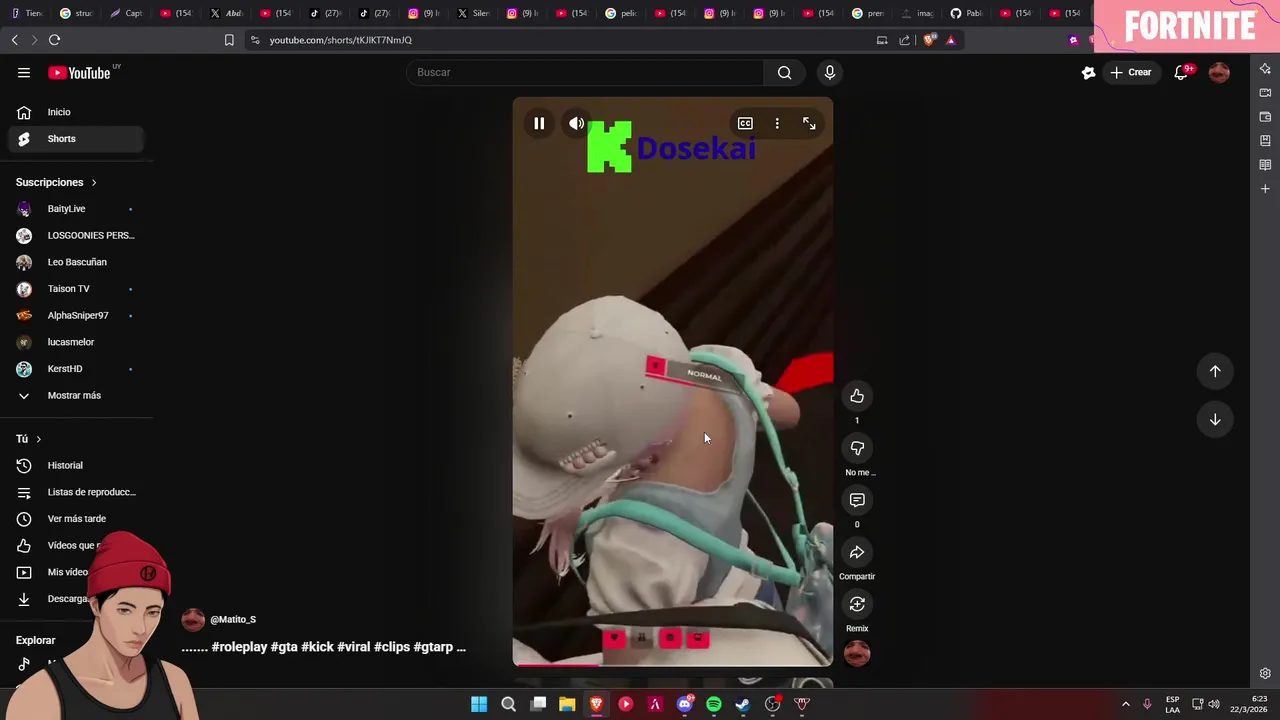
Task: Open the comments panel of the Short
Action: [857, 500]
